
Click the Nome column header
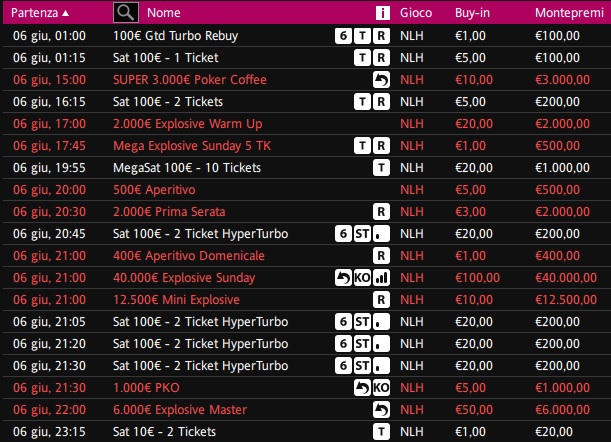click(x=164, y=13)
